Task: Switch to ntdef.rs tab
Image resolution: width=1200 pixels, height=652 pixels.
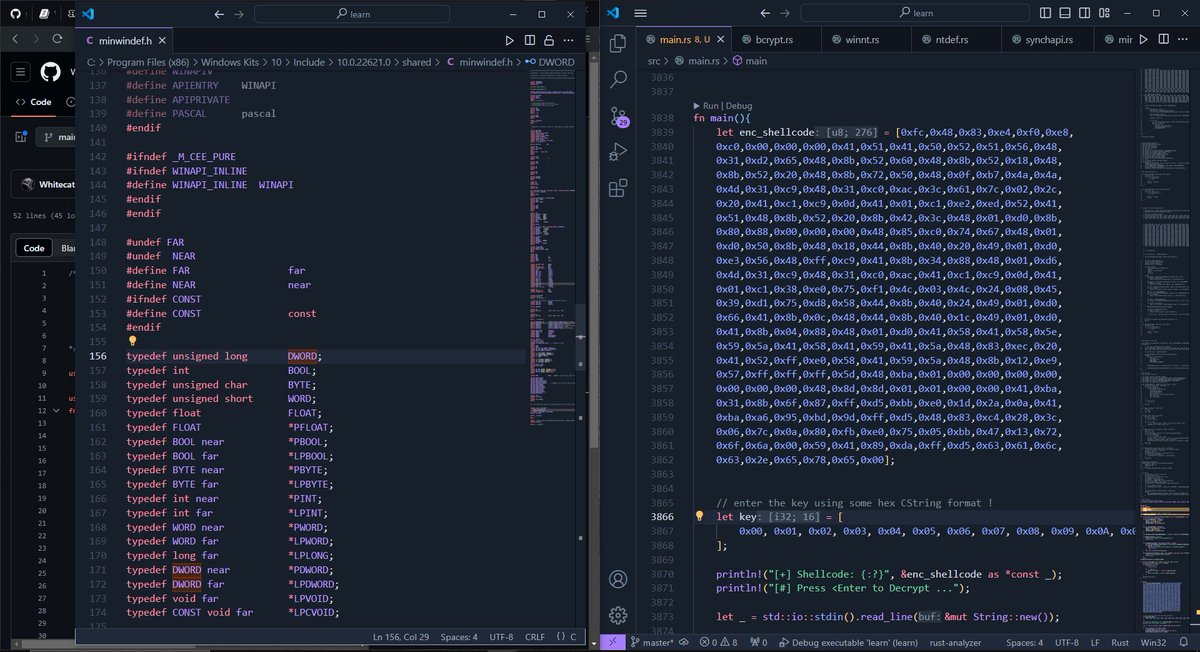Action: [x=955, y=40]
